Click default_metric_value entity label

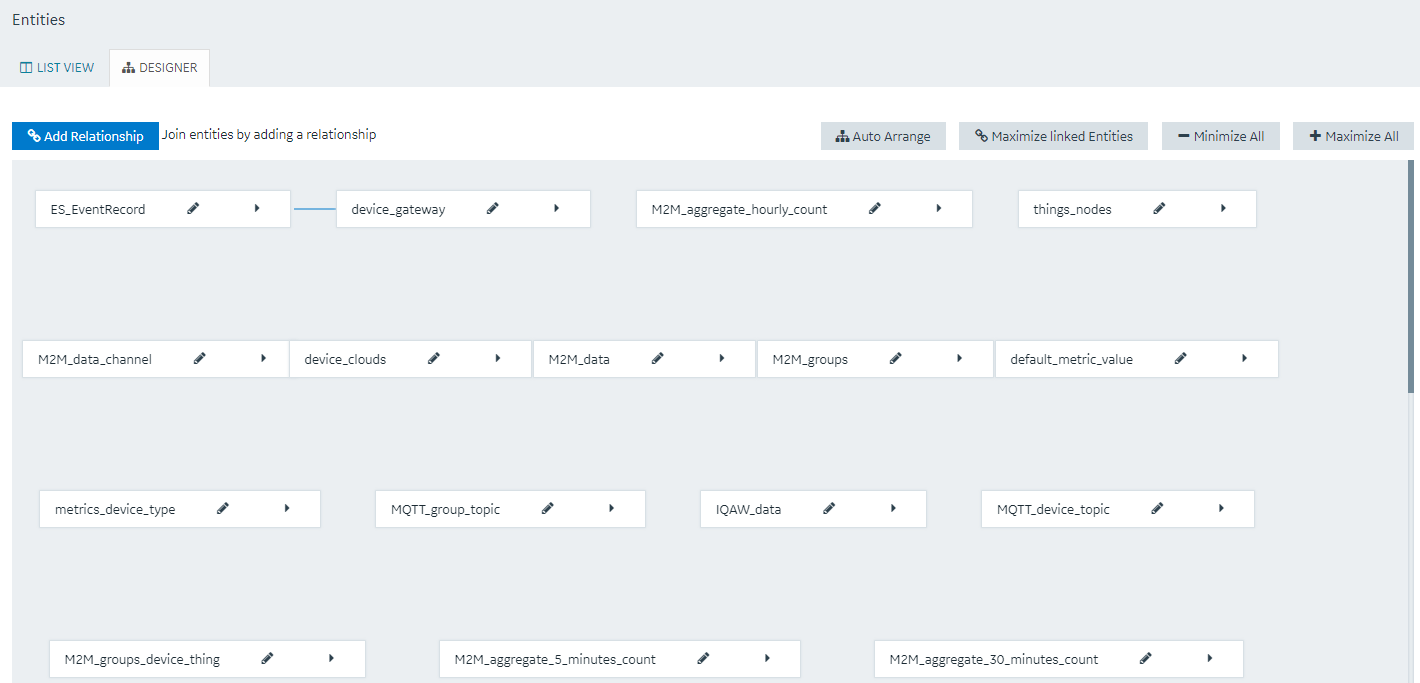(1071, 360)
